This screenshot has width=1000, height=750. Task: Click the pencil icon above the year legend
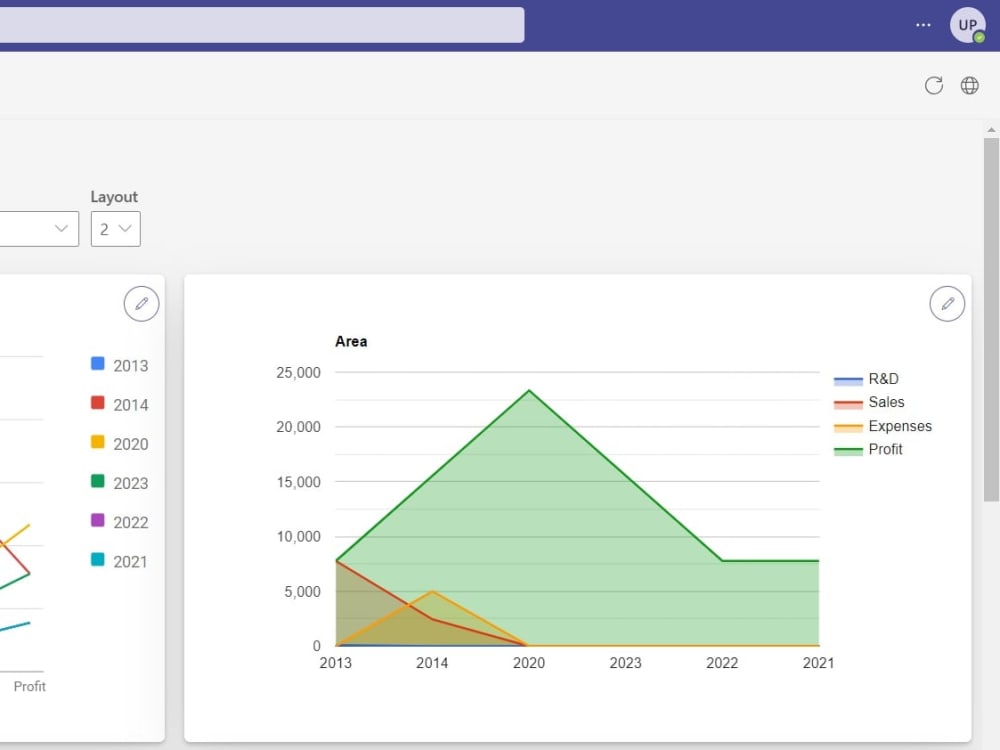(141, 304)
